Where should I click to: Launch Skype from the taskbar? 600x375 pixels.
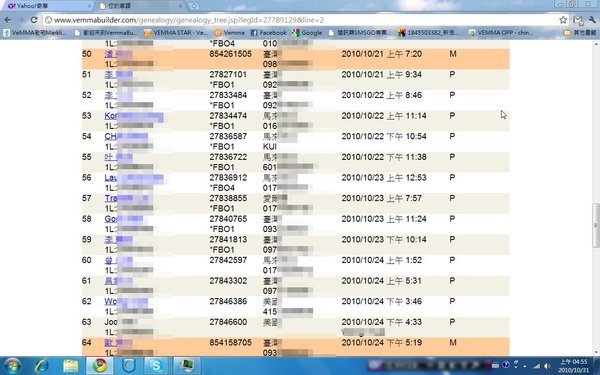pos(156,366)
